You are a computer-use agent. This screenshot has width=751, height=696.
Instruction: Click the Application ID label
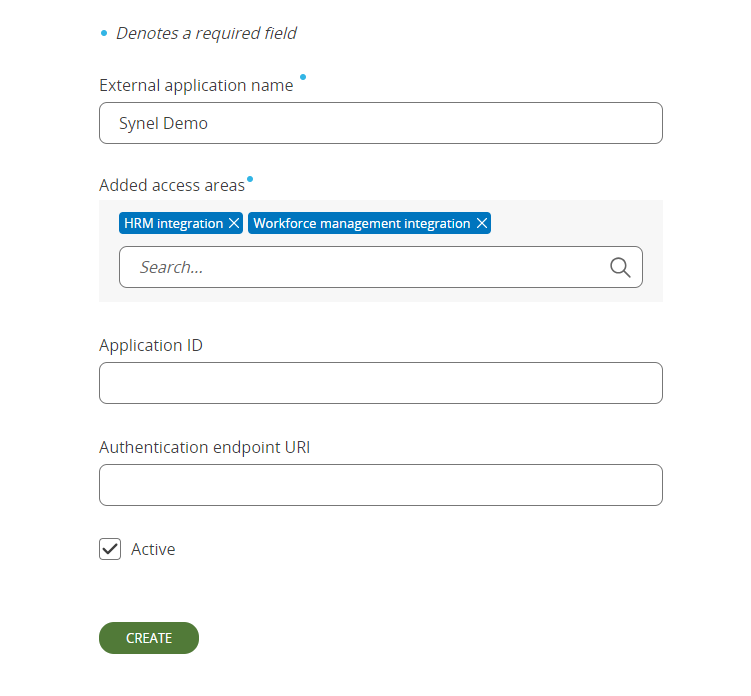pyautogui.click(x=151, y=345)
